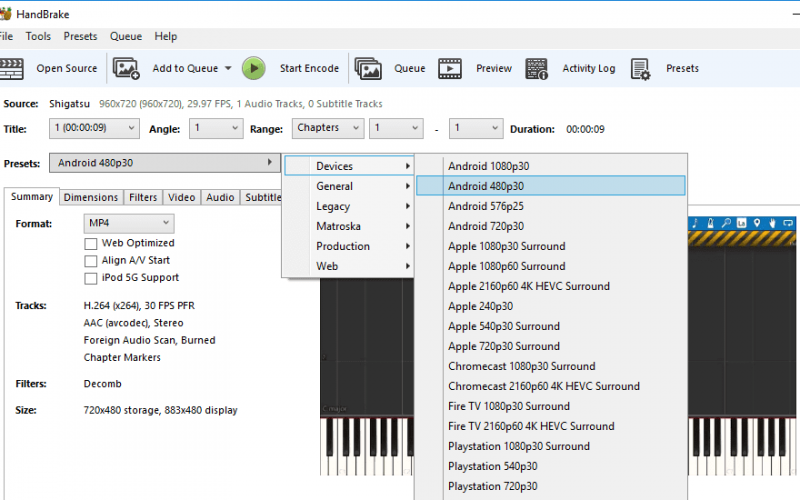The width and height of the screenshot is (800, 500).
Task: Choose Chromecast 2160p60 4K HEVC Surround preset
Action: click(551, 386)
